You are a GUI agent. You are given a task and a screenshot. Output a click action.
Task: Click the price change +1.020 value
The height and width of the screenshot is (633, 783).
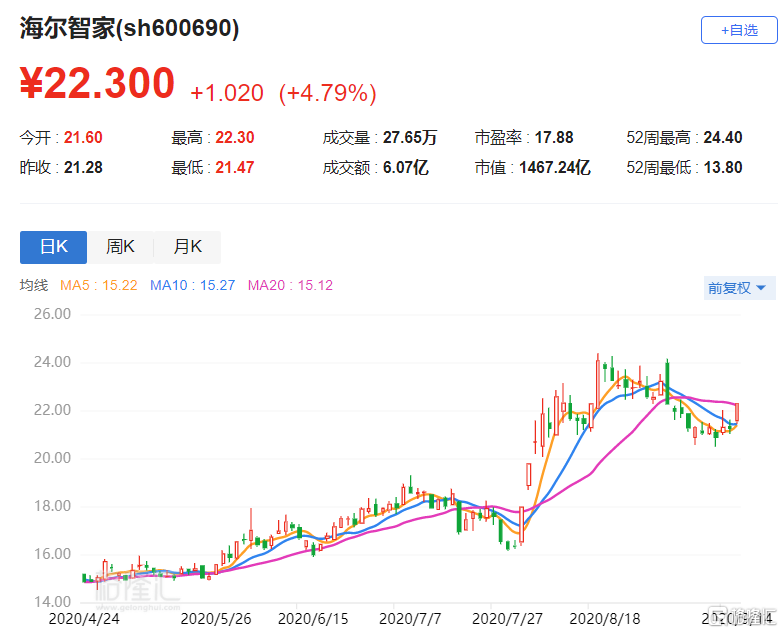(227, 93)
